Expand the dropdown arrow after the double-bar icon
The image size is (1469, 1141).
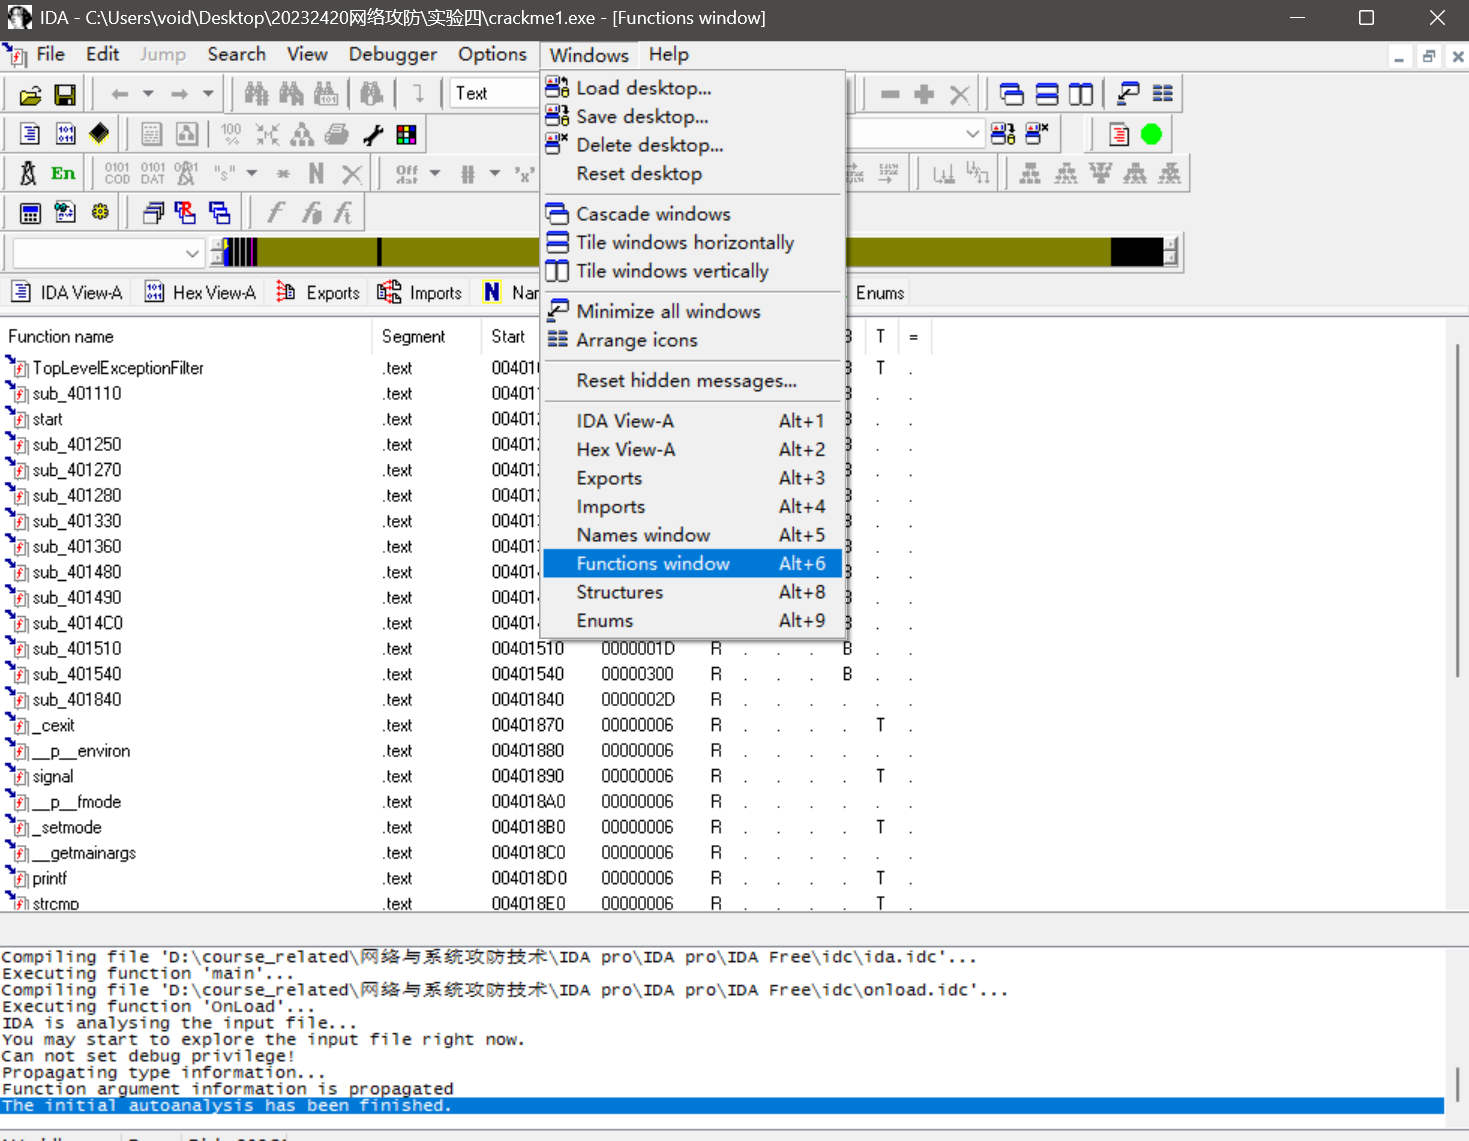[494, 173]
